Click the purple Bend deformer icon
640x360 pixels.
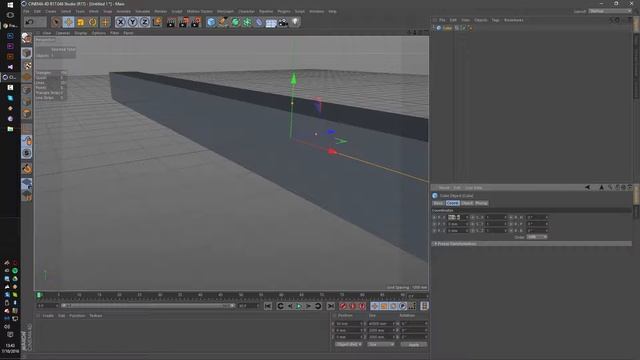[259, 22]
